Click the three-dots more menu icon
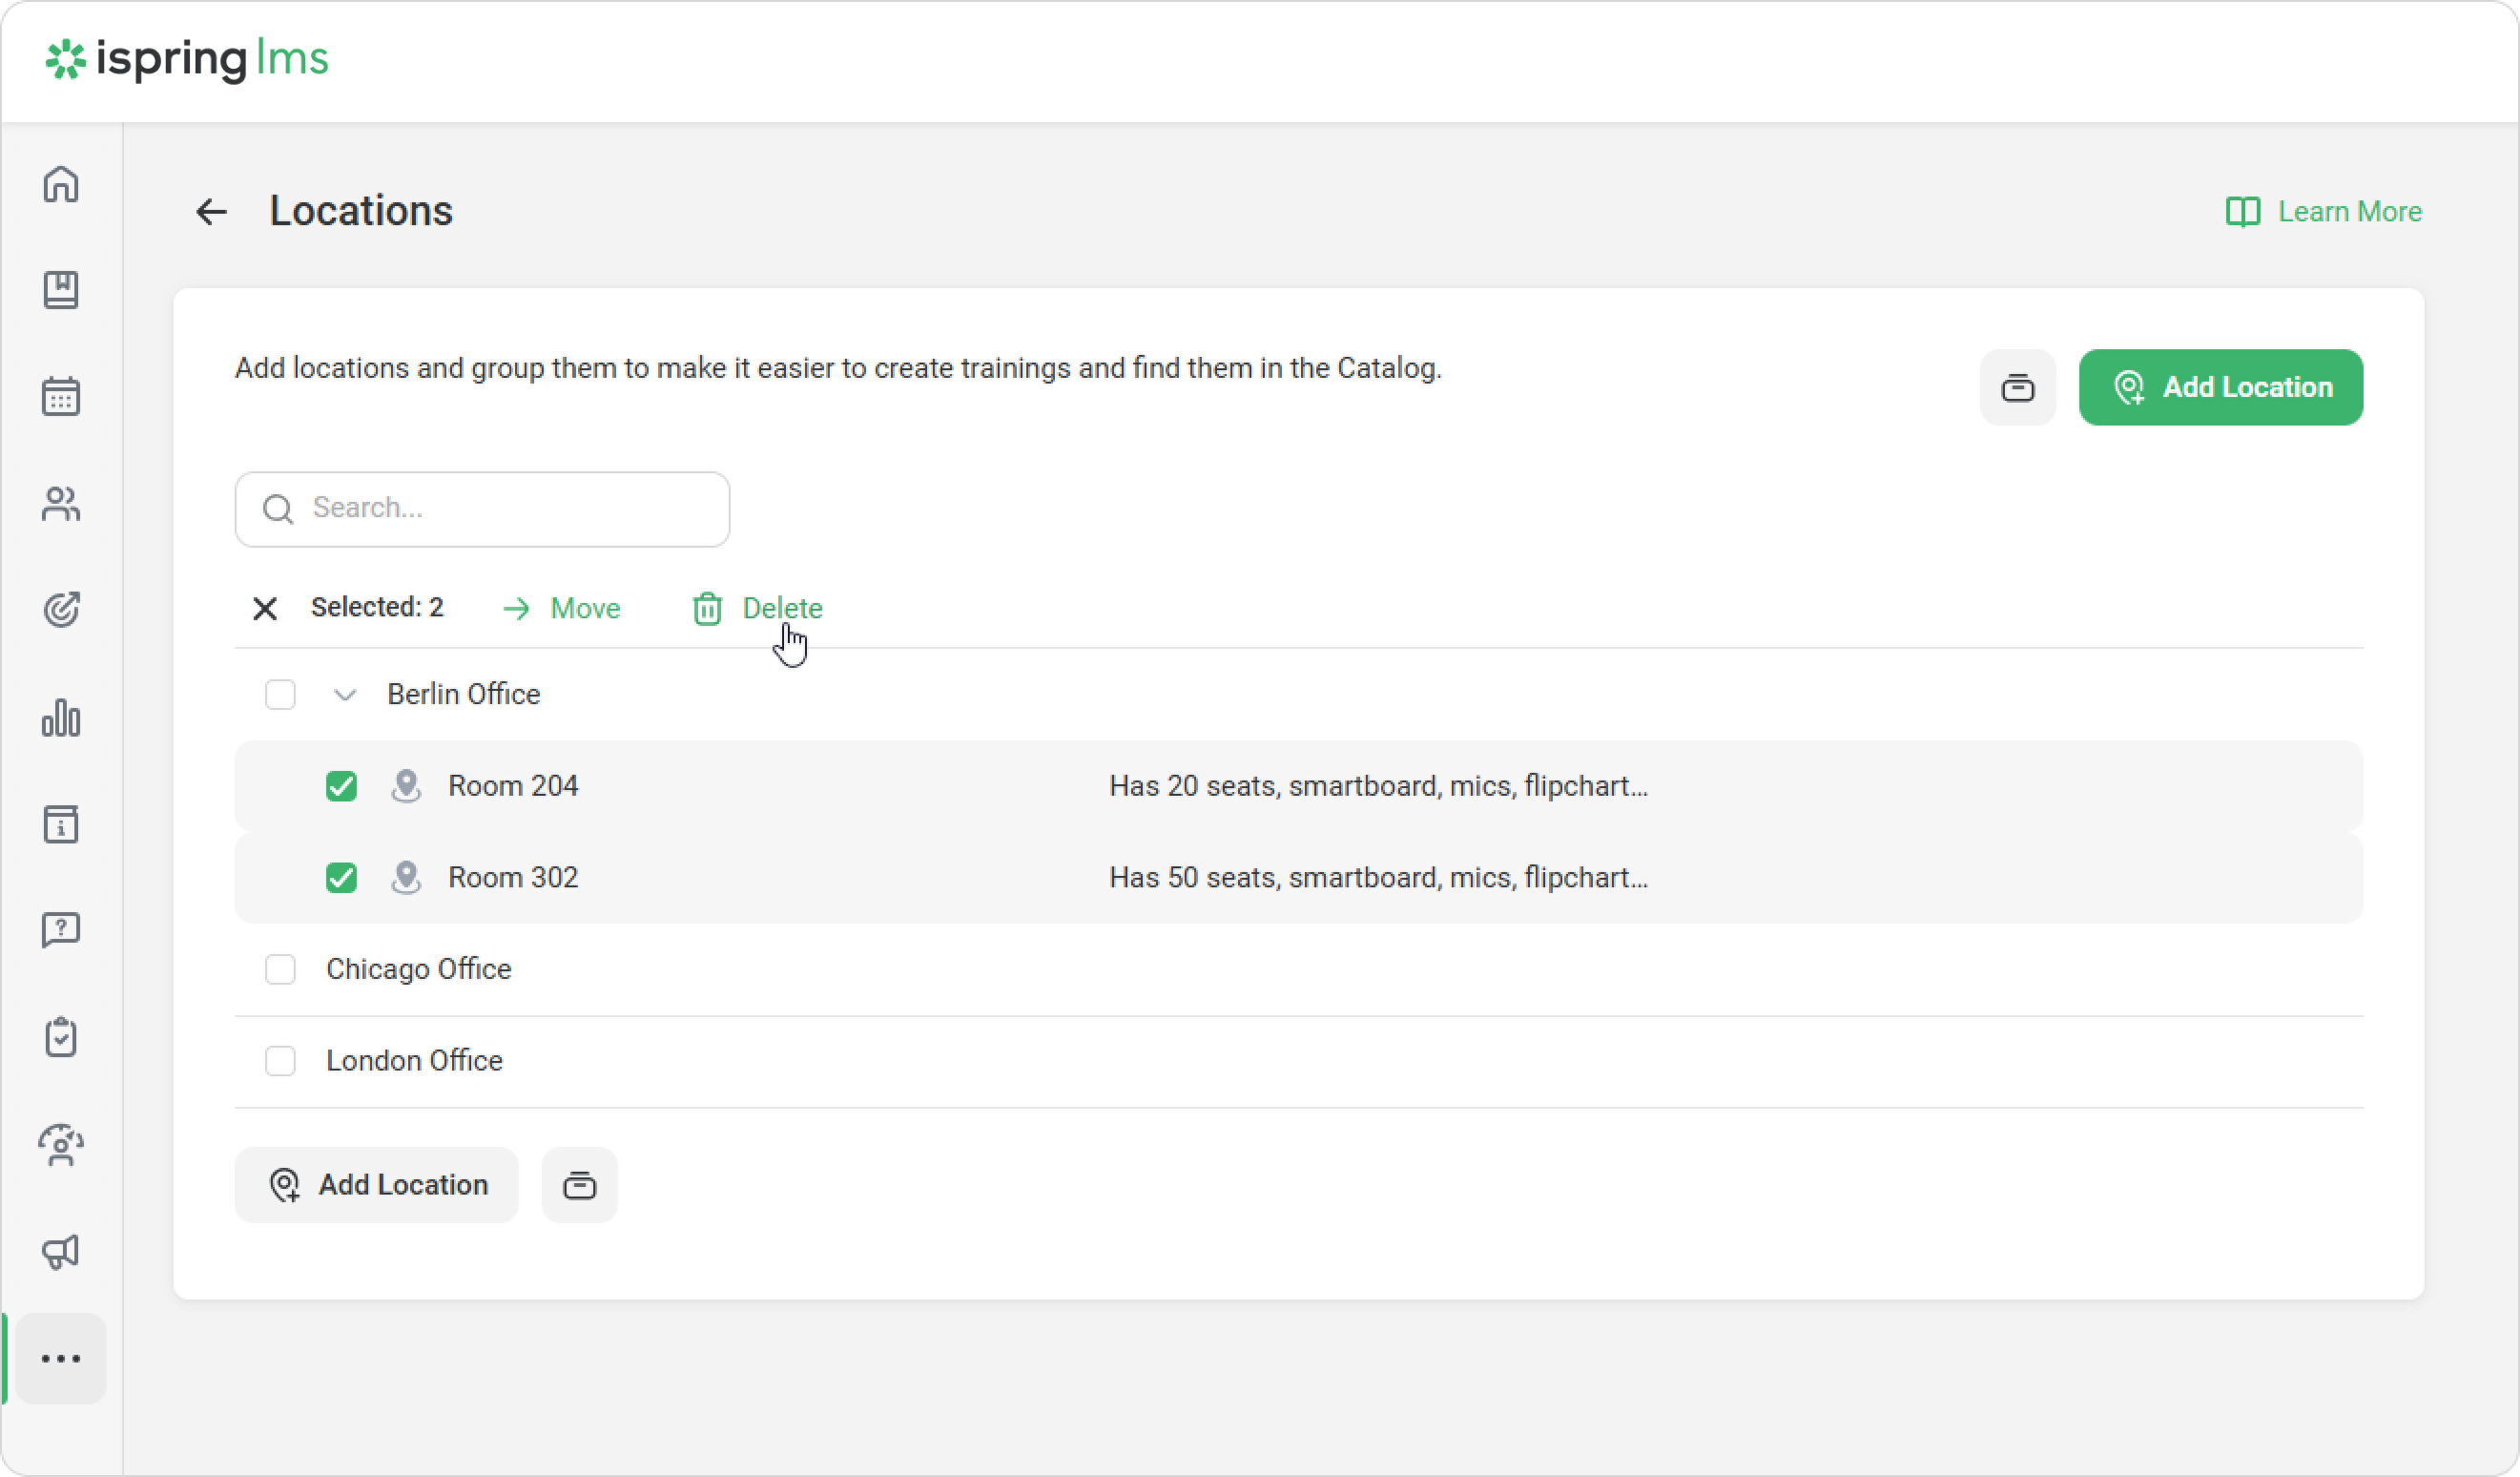 coord(61,1359)
